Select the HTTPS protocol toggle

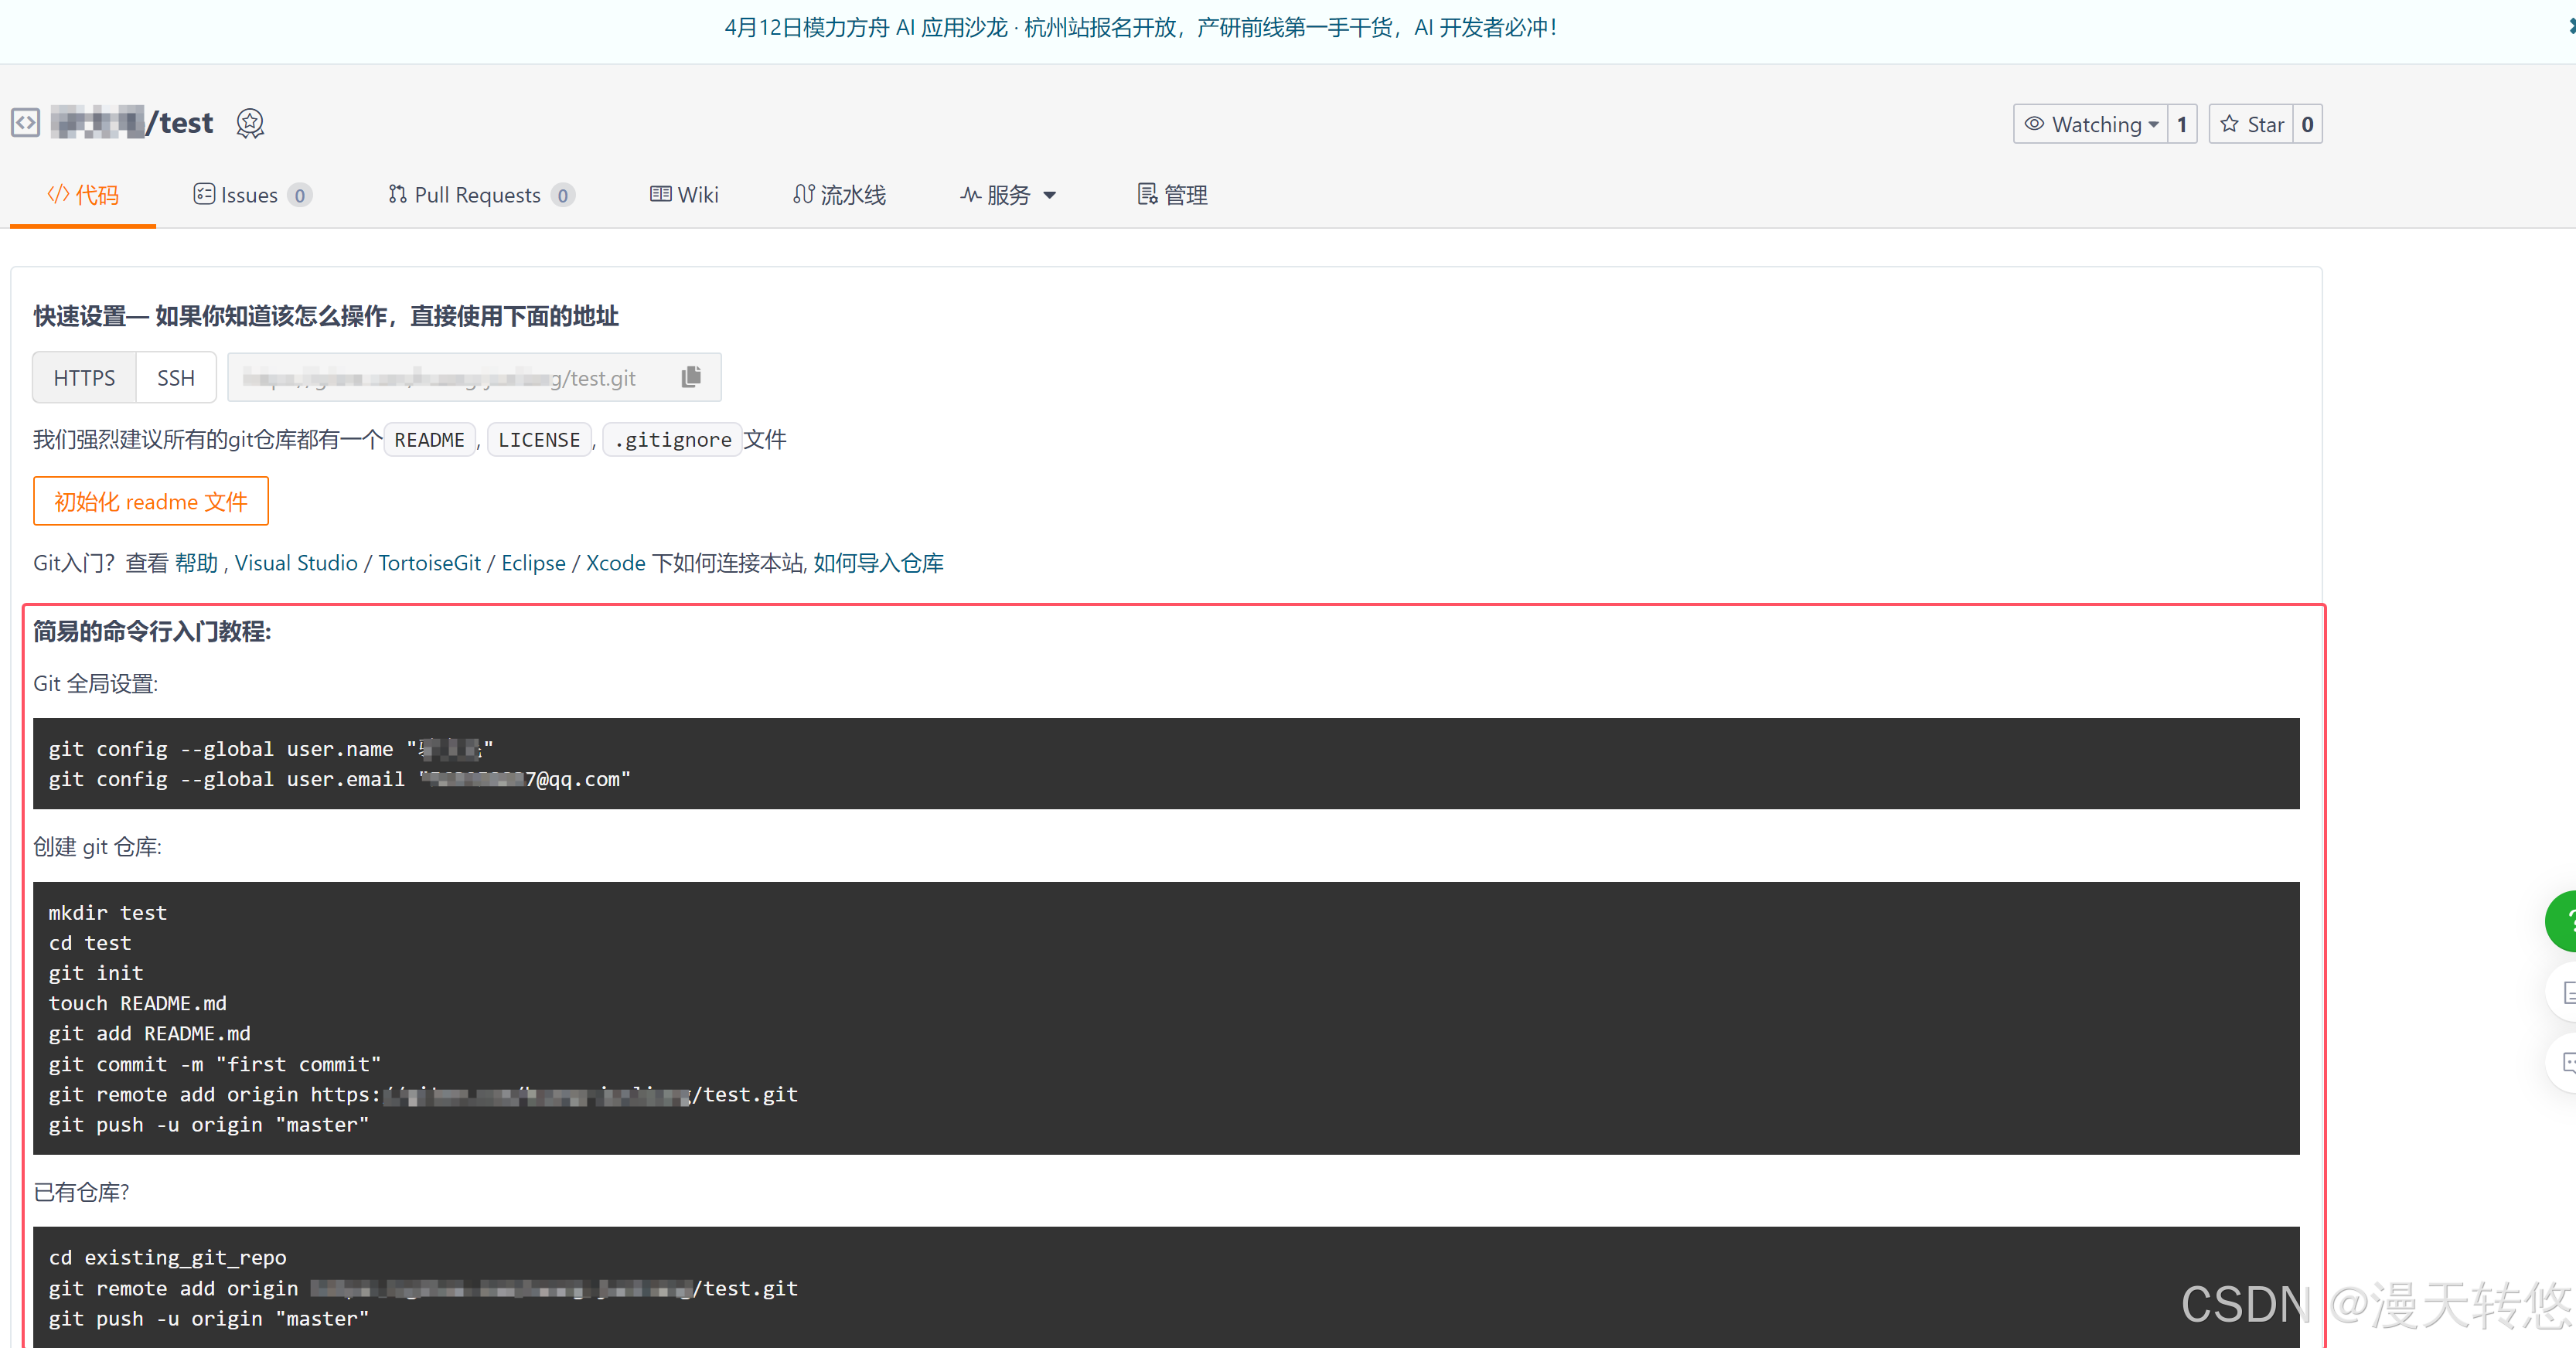coord(84,378)
